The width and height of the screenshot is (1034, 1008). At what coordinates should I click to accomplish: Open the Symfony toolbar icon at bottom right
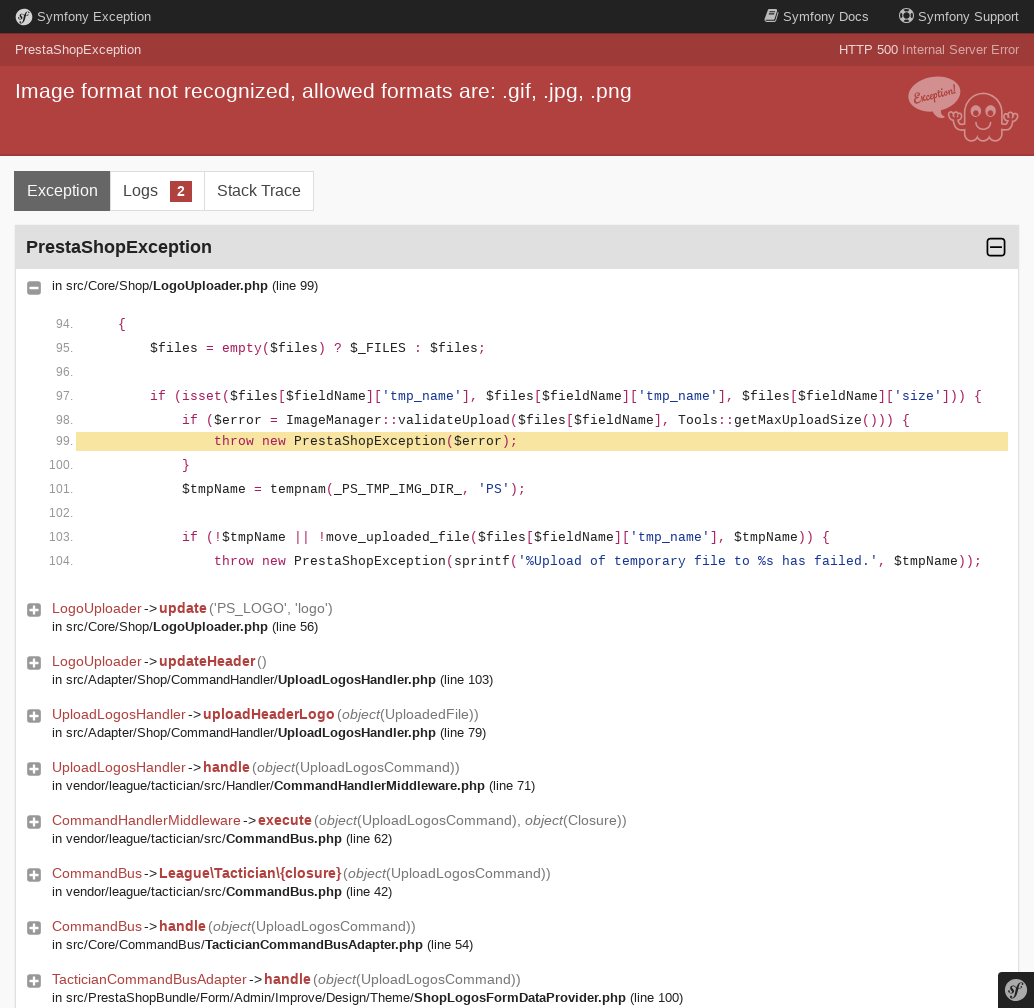[1016, 990]
